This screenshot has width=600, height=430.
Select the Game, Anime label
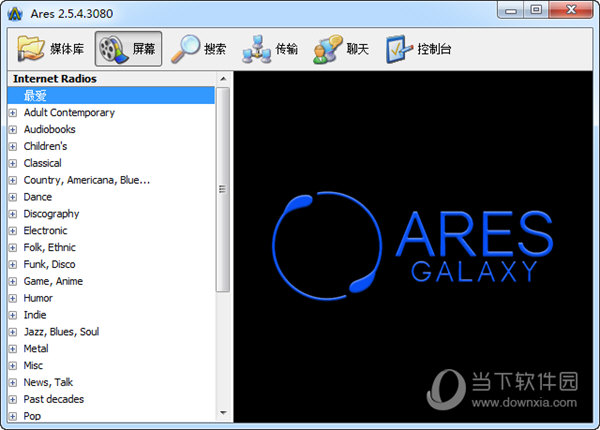pos(53,281)
